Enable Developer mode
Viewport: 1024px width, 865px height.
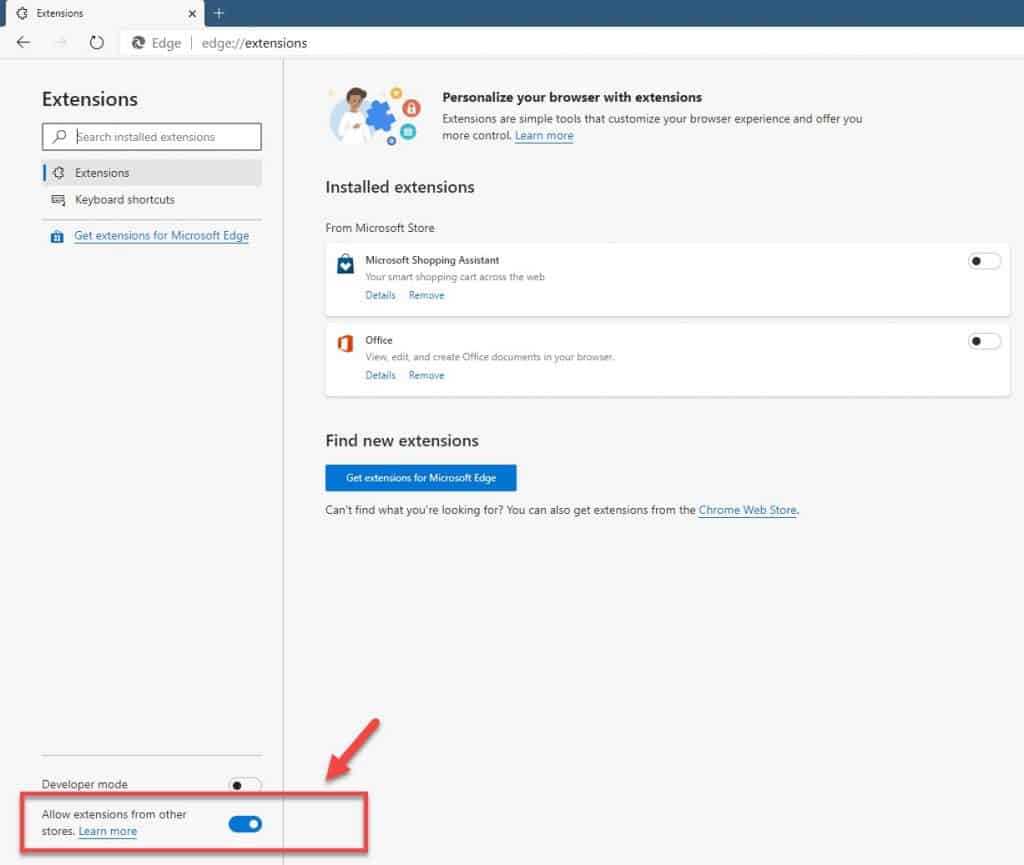tap(243, 784)
